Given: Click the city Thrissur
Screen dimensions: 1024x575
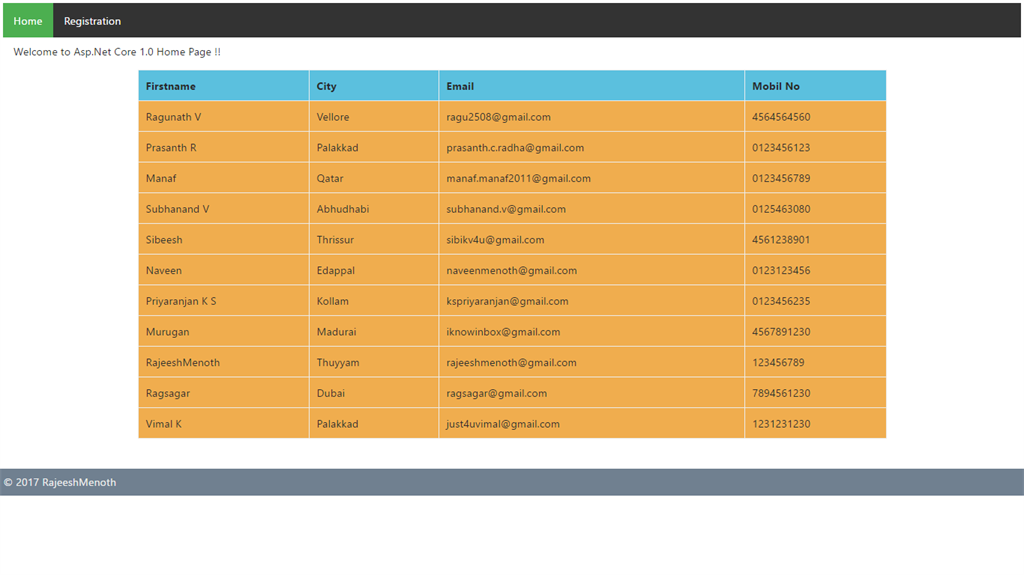Looking at the screenshot, I should click(x=336, y=240).
